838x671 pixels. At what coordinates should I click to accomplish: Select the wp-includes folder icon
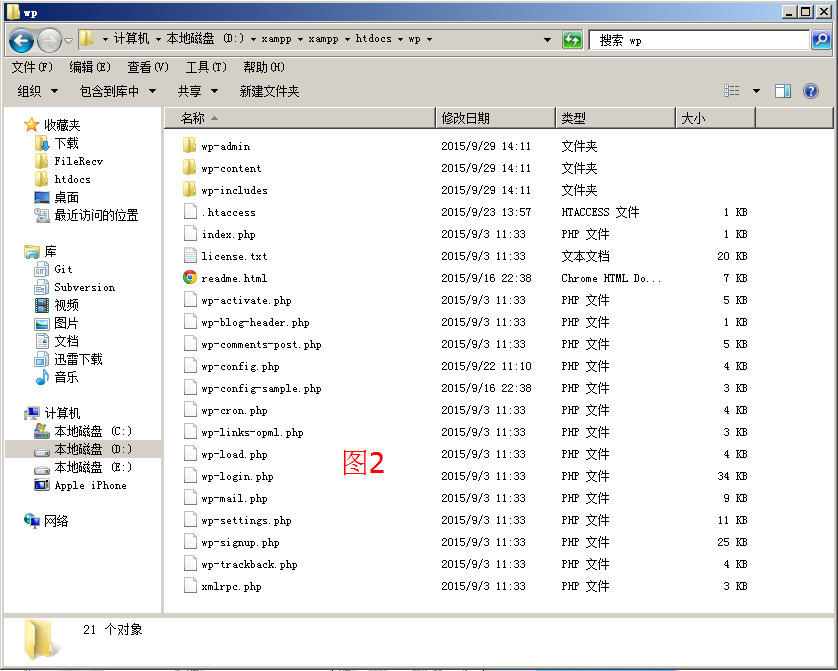tap(189, 189)
